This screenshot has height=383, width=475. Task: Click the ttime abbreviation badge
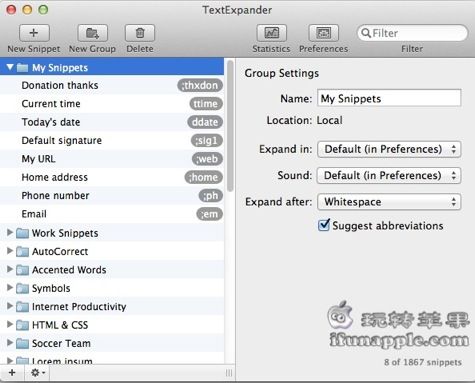(206, 104)
